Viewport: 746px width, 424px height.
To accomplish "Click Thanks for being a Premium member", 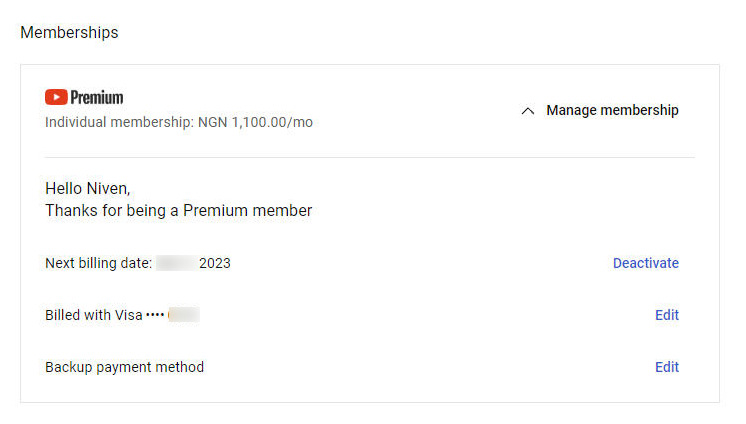I will [x=179, y=210].
